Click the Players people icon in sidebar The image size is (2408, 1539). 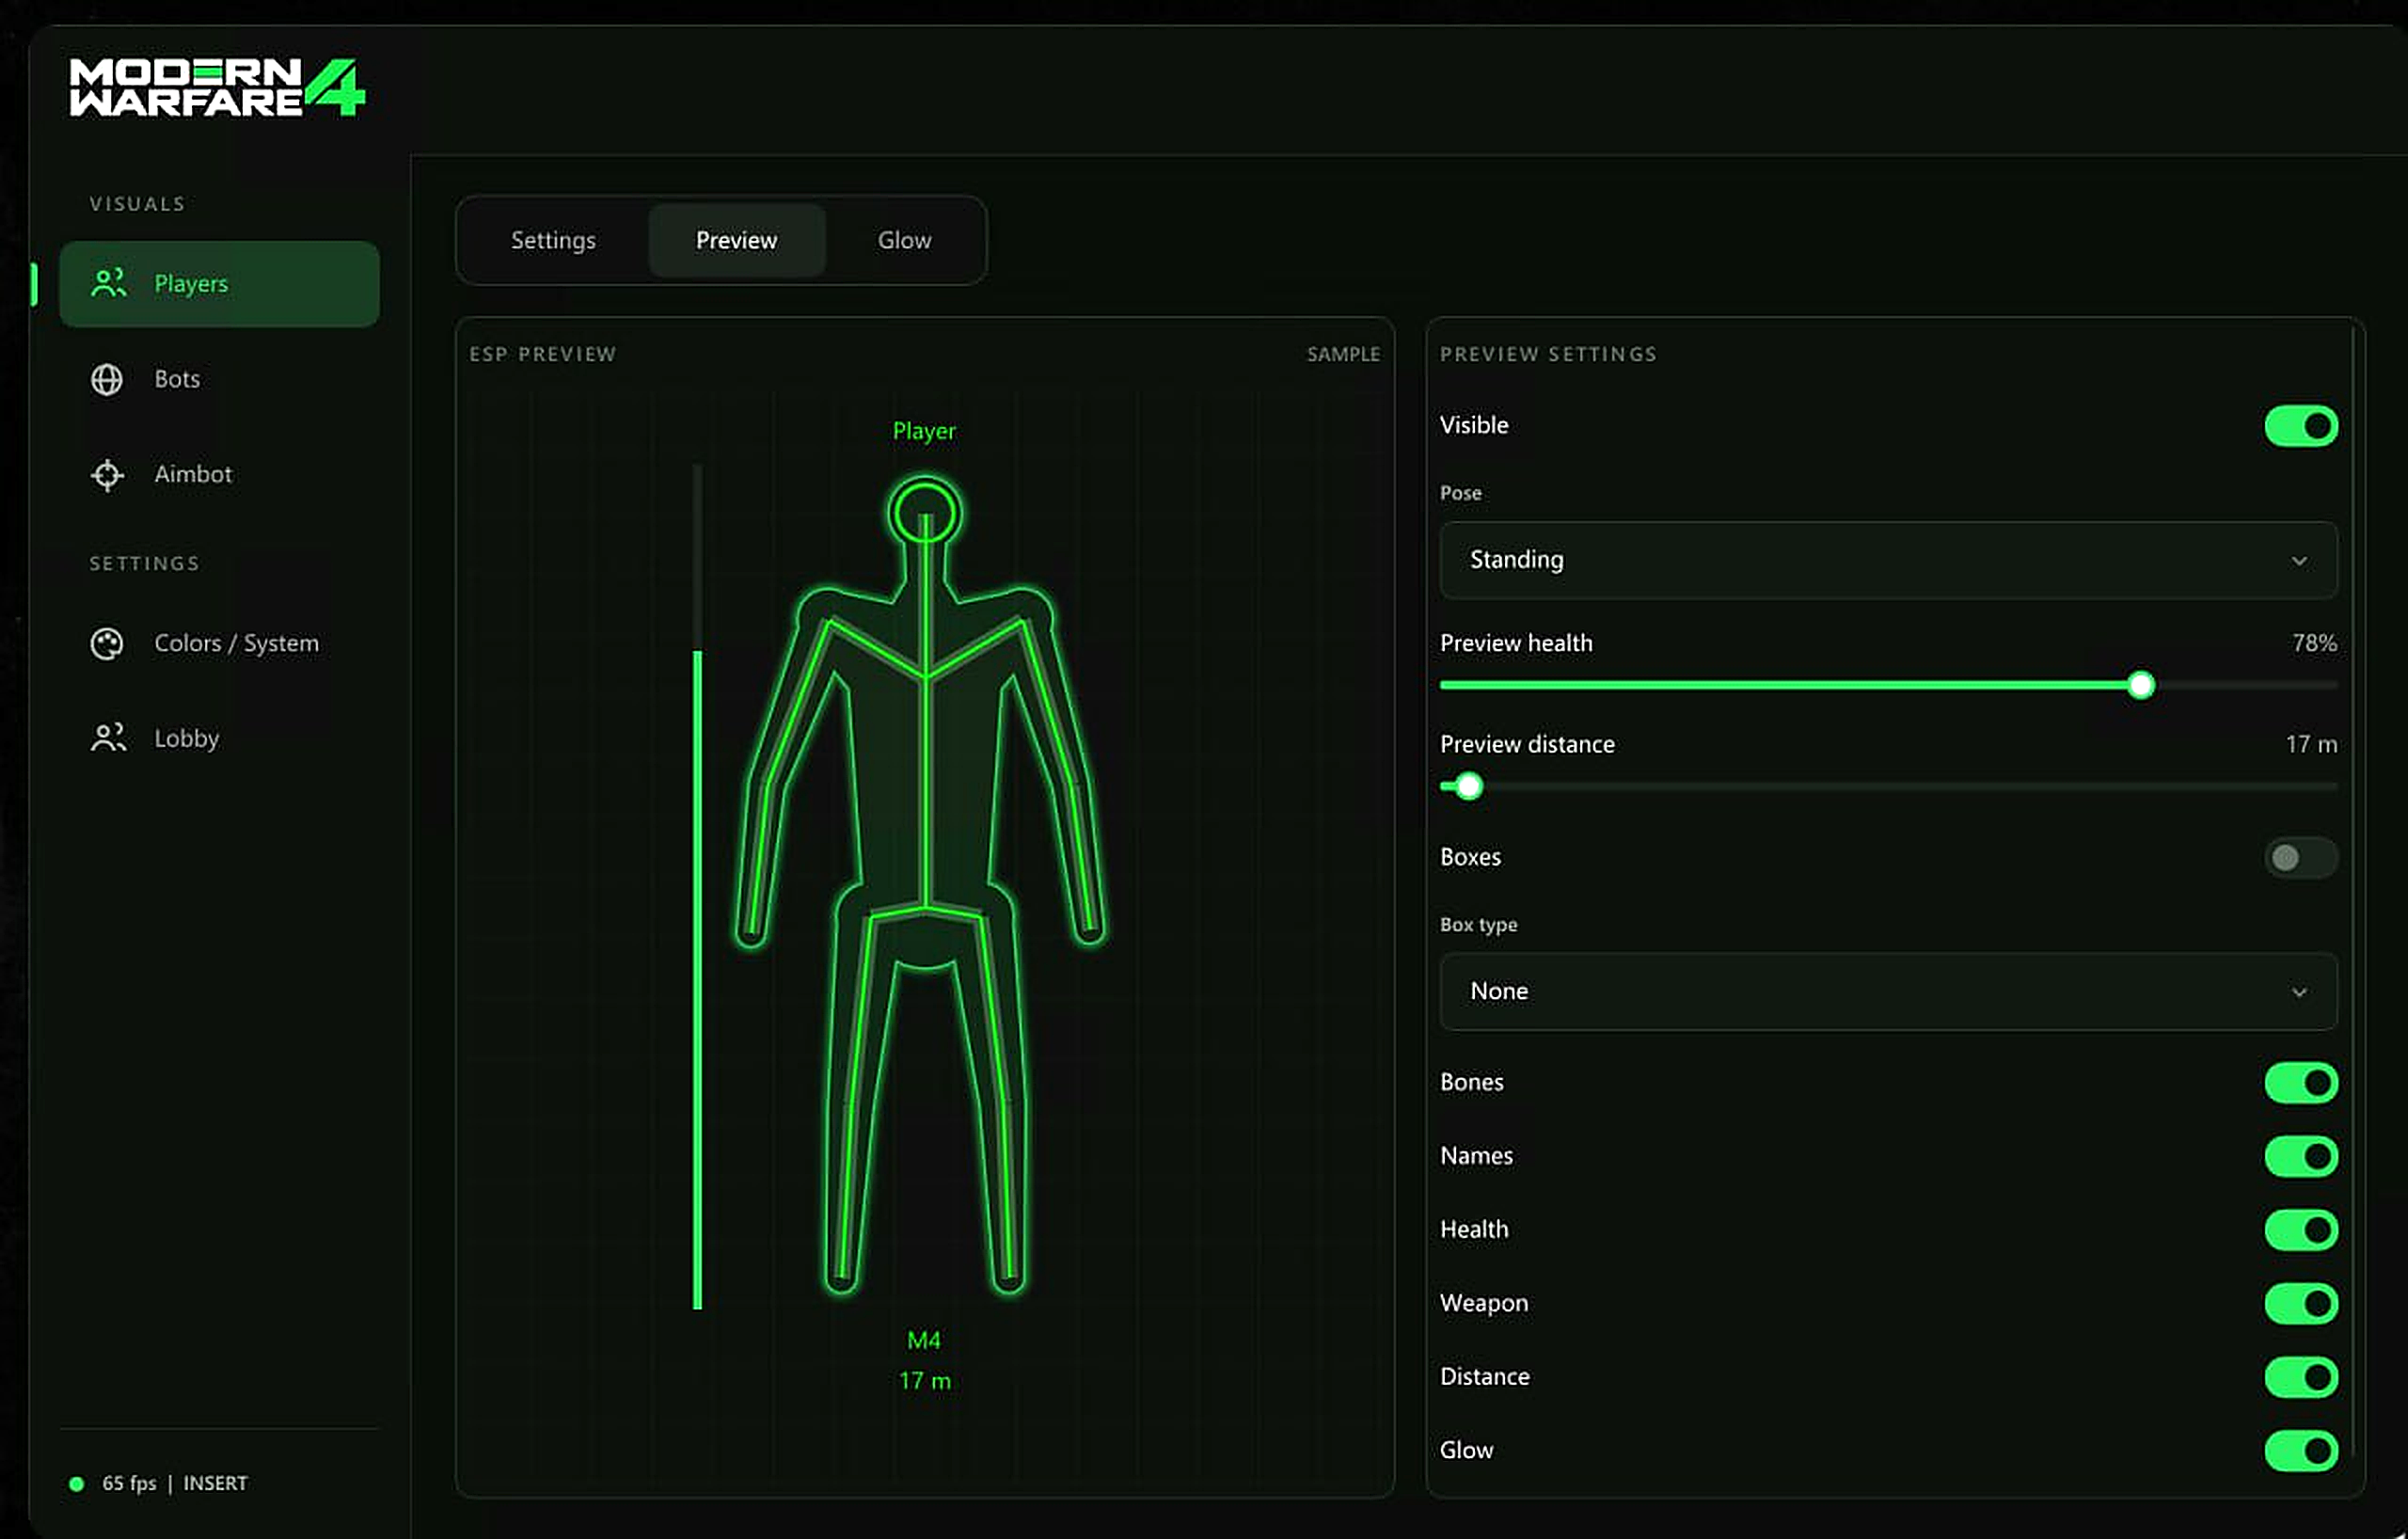click(108, 283)
